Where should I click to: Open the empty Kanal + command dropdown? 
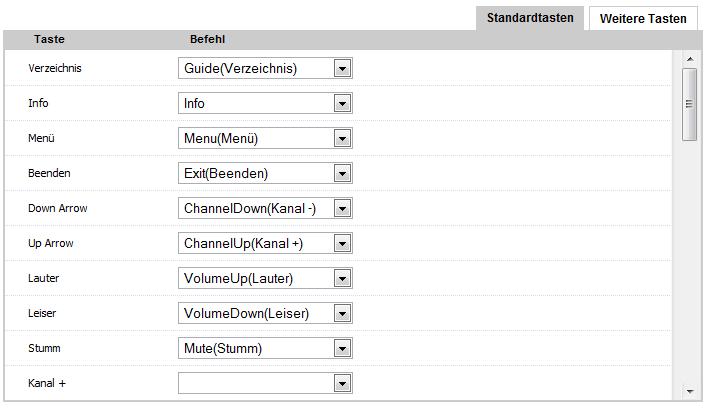(x=342, y=384)
